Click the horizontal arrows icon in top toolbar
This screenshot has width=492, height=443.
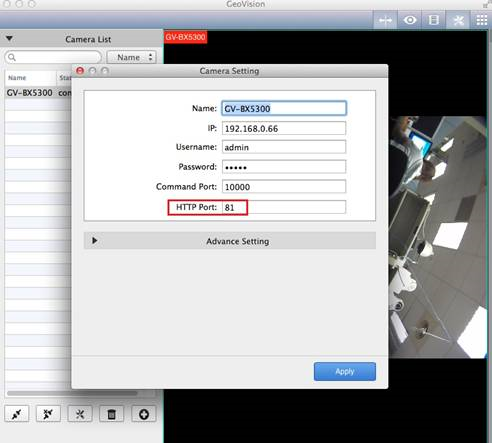(x=385, y=20)
